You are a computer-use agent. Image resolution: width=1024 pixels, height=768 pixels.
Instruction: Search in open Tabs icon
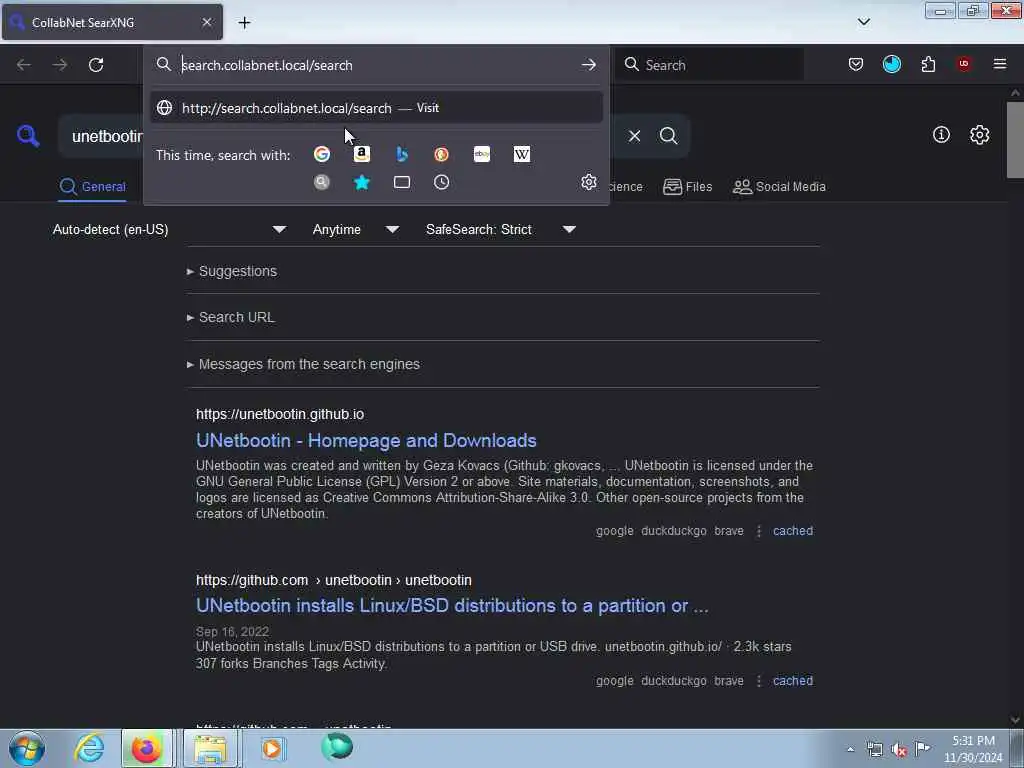coord(402,182)
